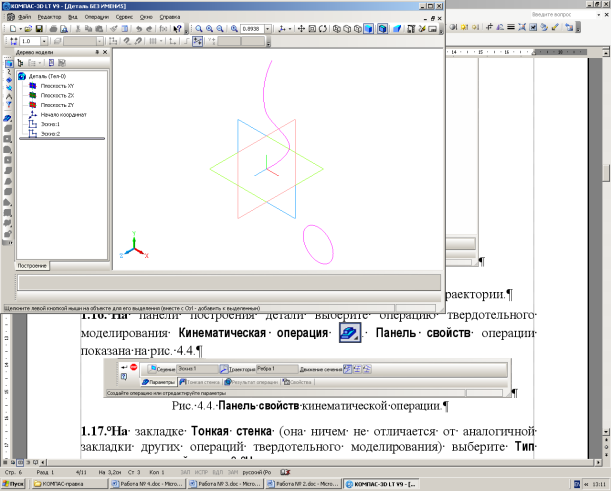Click Word's Введите вопрос help field

[562, 14]
